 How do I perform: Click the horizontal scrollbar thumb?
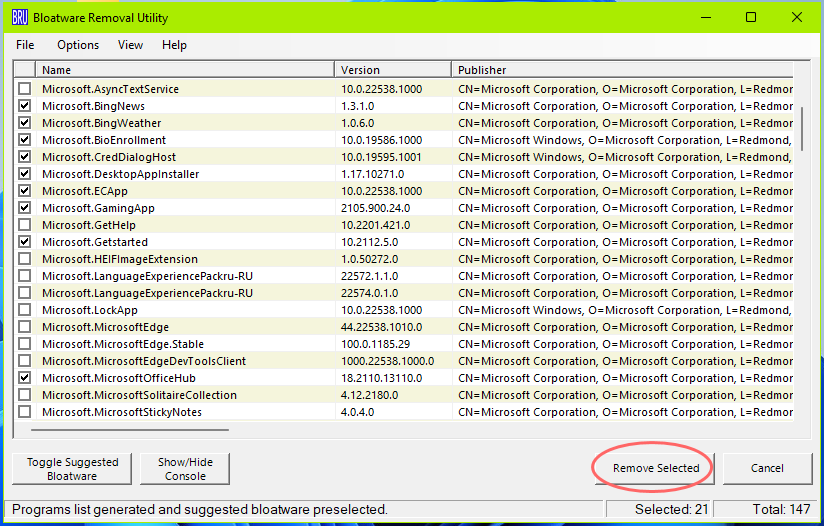[x=130, y=430]
